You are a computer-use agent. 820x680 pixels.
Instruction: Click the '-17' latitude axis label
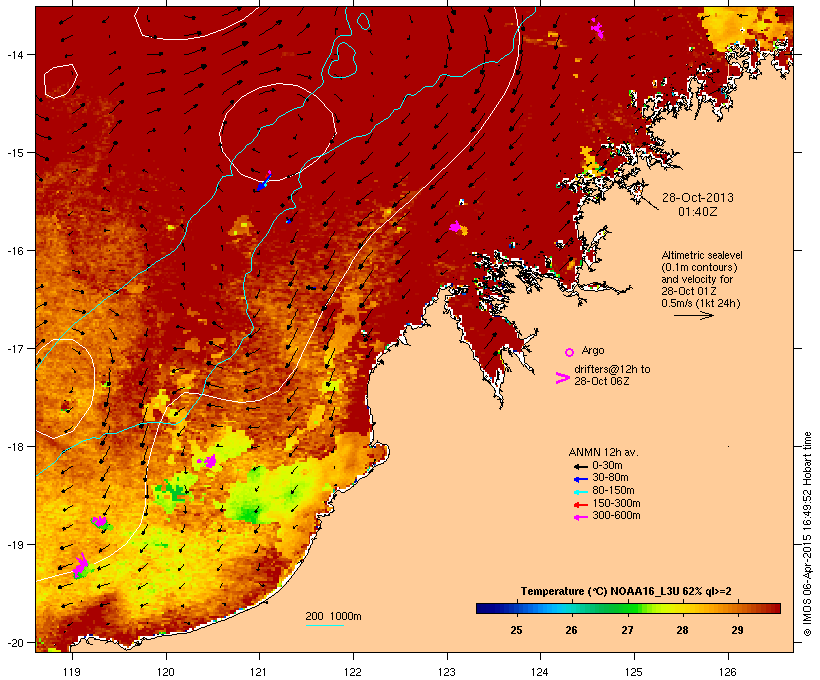pyautogui.click(x=14, y=348)
